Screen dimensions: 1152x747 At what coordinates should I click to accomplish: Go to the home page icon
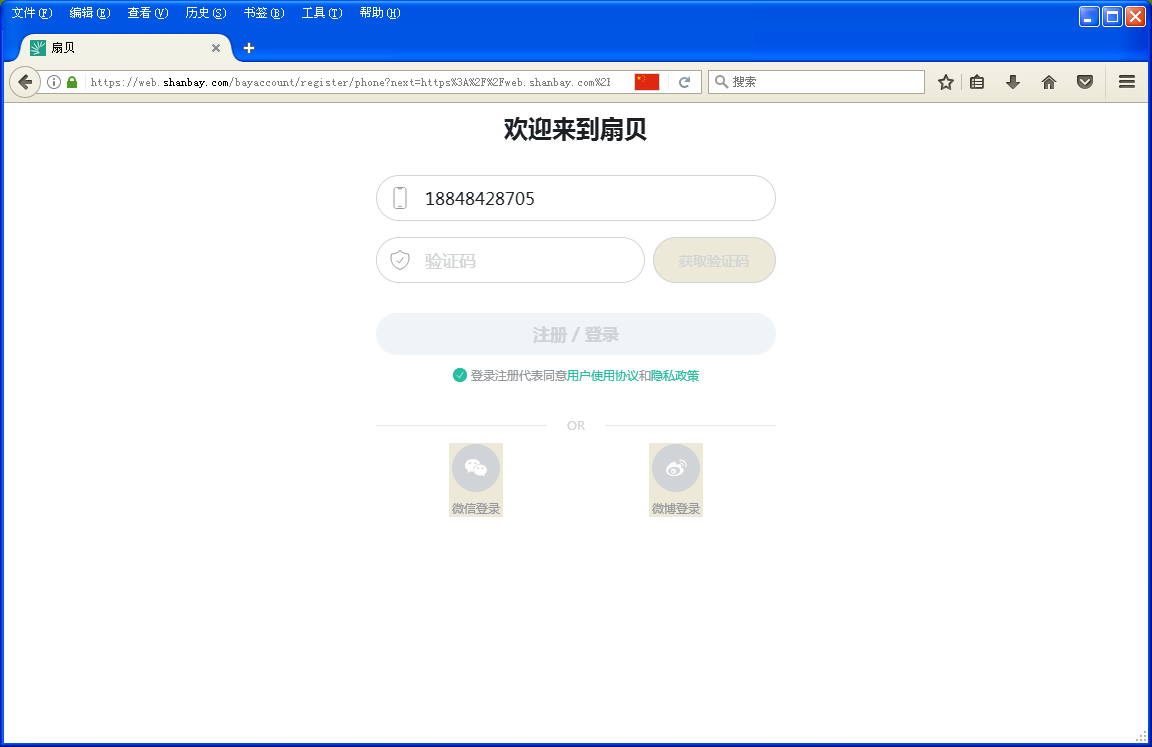[1048, 82]
